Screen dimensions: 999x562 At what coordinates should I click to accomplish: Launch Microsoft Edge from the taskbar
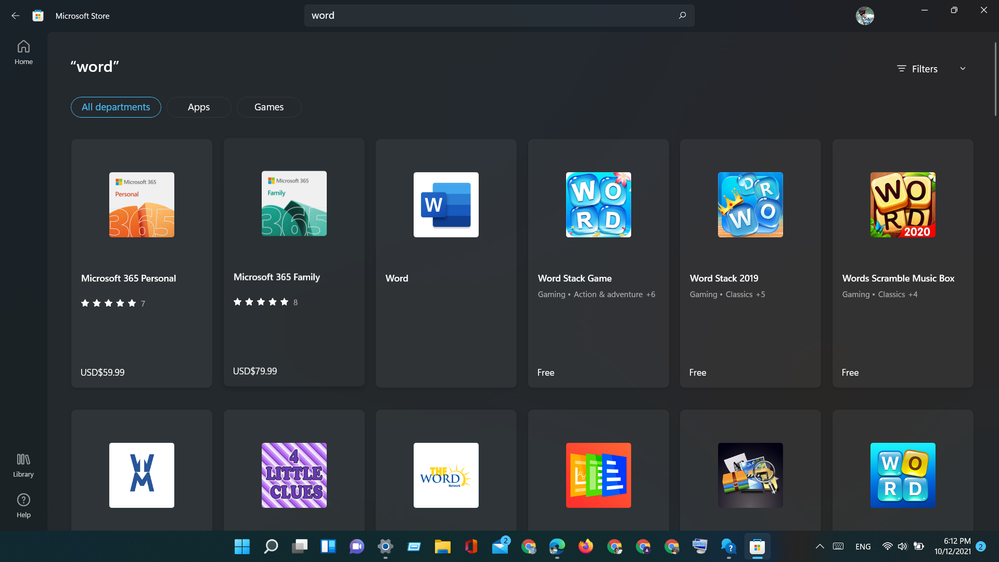[x=557, y=547]
